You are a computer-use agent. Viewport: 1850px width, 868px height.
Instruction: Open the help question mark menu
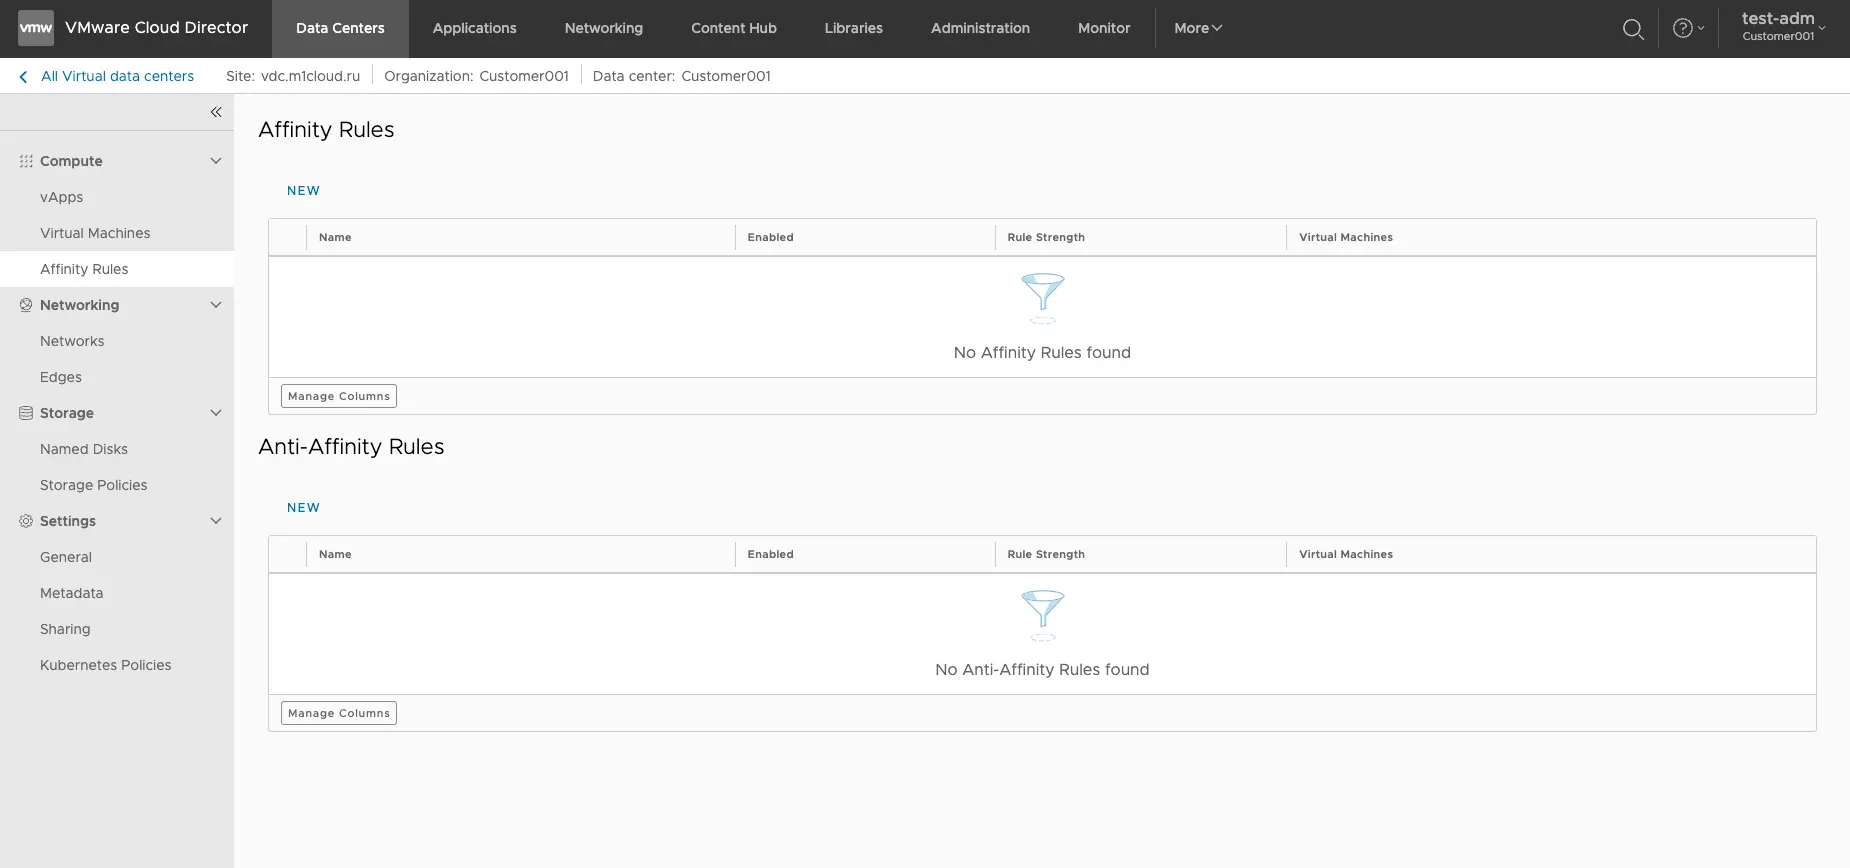[x=1688, y=28]
